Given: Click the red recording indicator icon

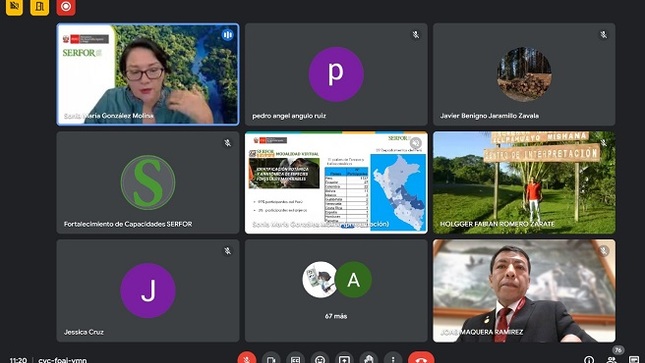Looking at the screenshot, I should tap(66, 7).
